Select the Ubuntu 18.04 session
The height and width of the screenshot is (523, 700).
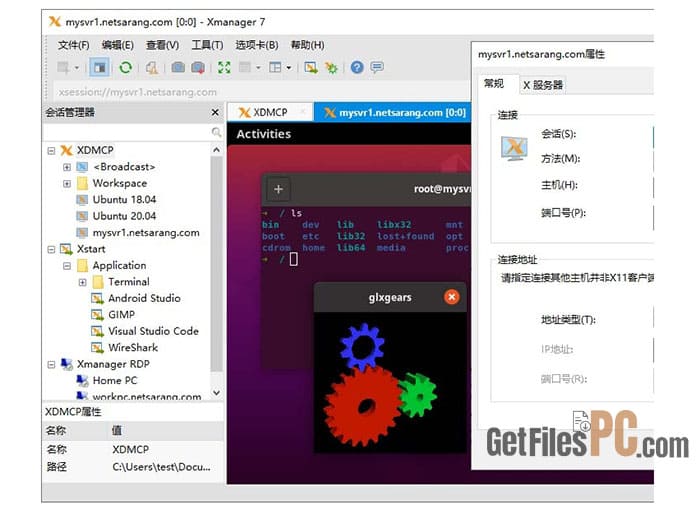(124, 199)
